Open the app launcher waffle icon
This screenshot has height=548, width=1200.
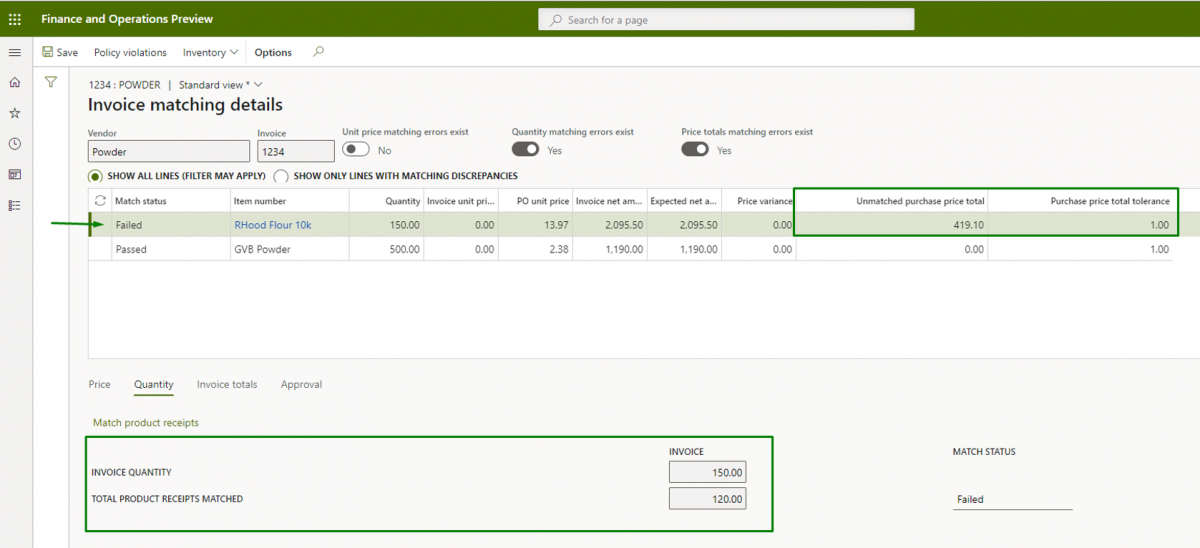coord(14,19)
